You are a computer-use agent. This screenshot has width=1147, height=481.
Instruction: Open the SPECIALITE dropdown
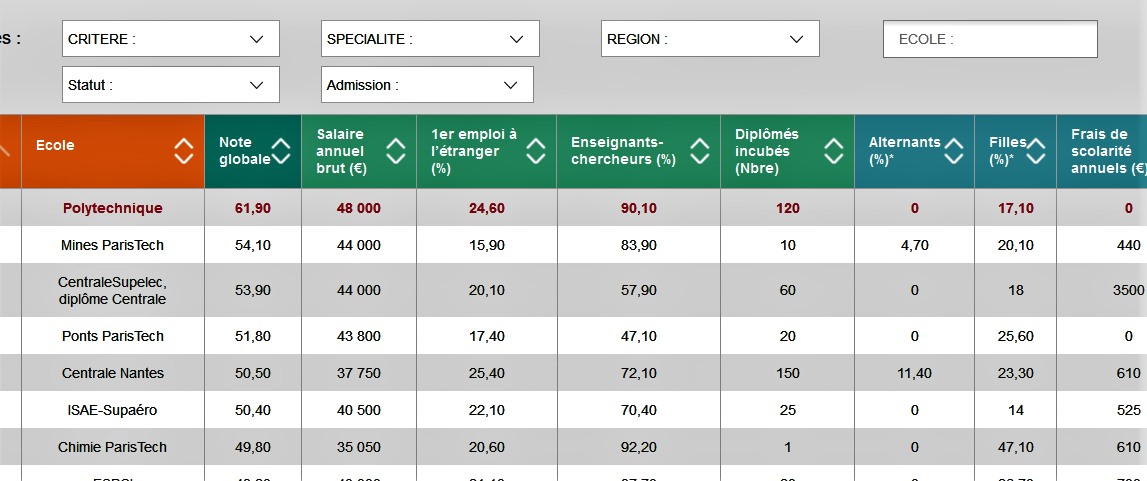click(430, 39)
